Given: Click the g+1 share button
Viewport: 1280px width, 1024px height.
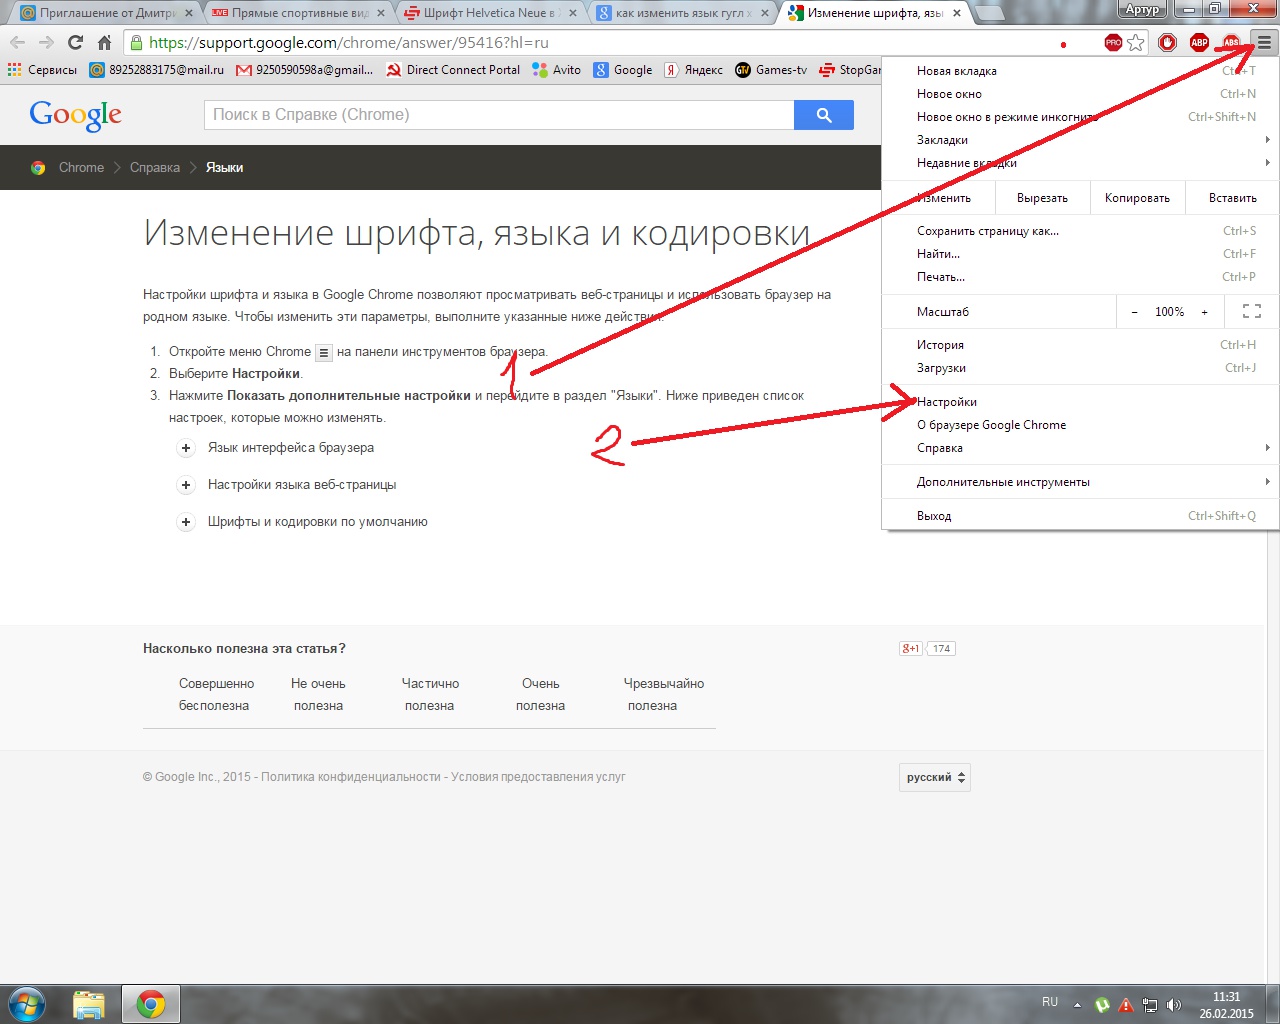Looking at the screenshot, I should pyautogui.click(x=910, y=648).
